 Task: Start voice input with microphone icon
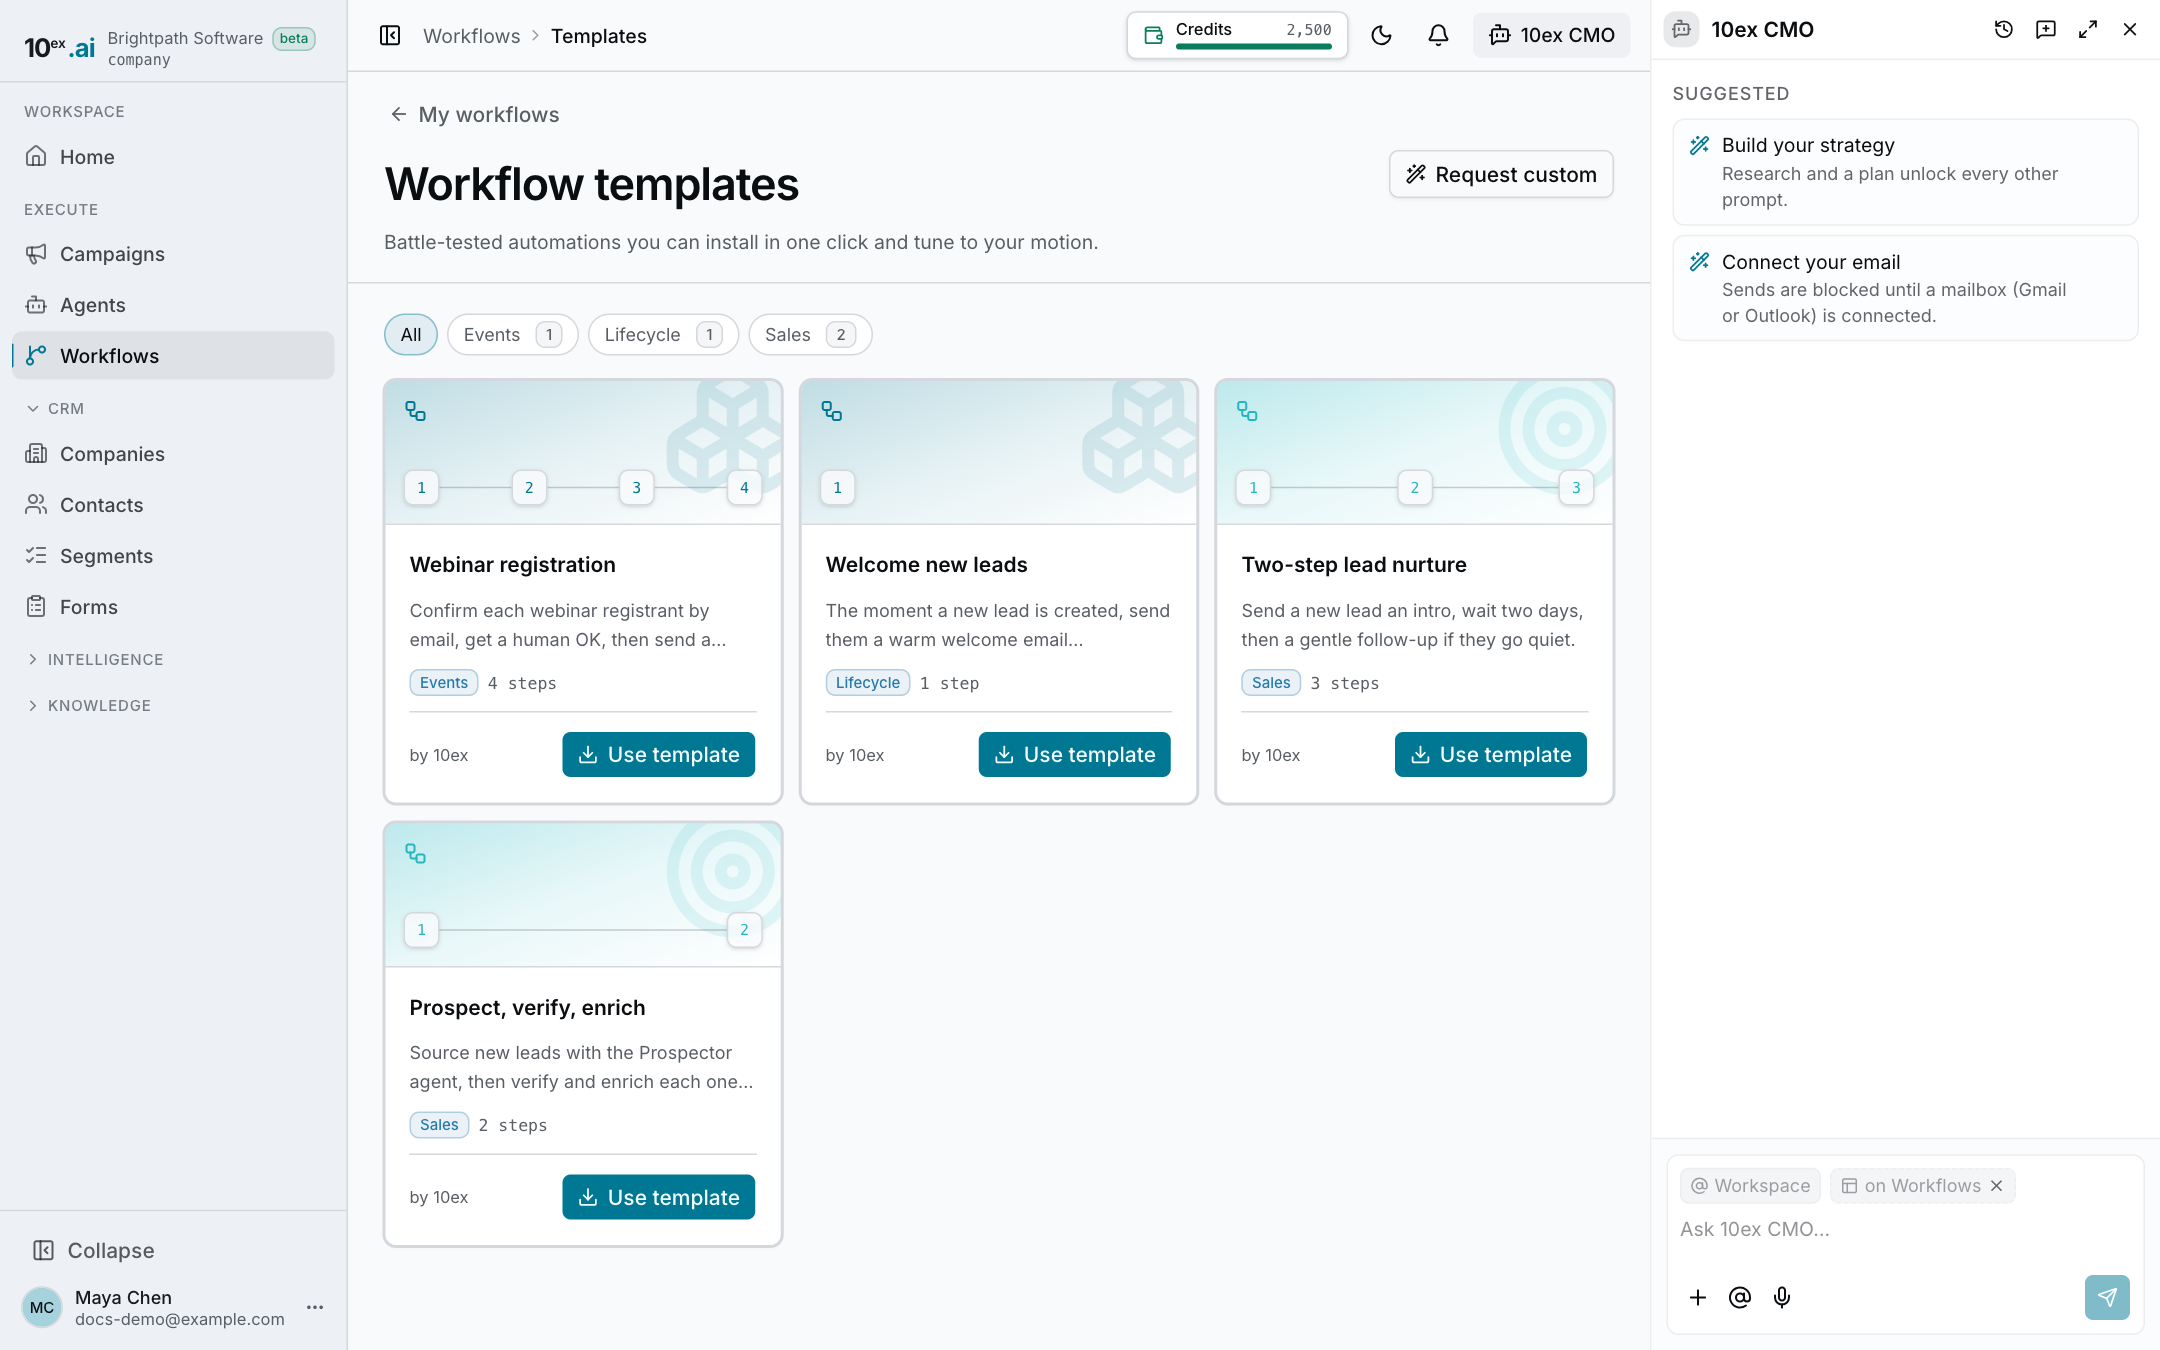(x=1782, y=1297)
